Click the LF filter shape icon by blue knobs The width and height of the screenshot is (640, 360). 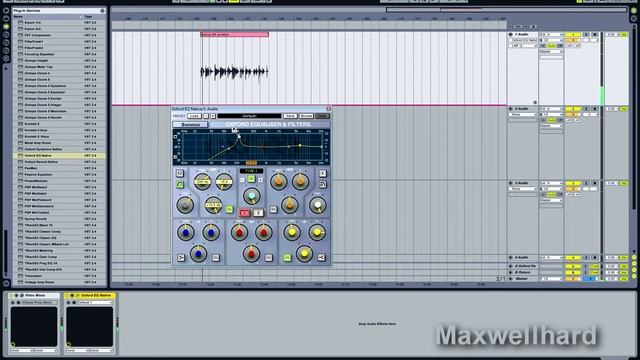coord(181,258)
